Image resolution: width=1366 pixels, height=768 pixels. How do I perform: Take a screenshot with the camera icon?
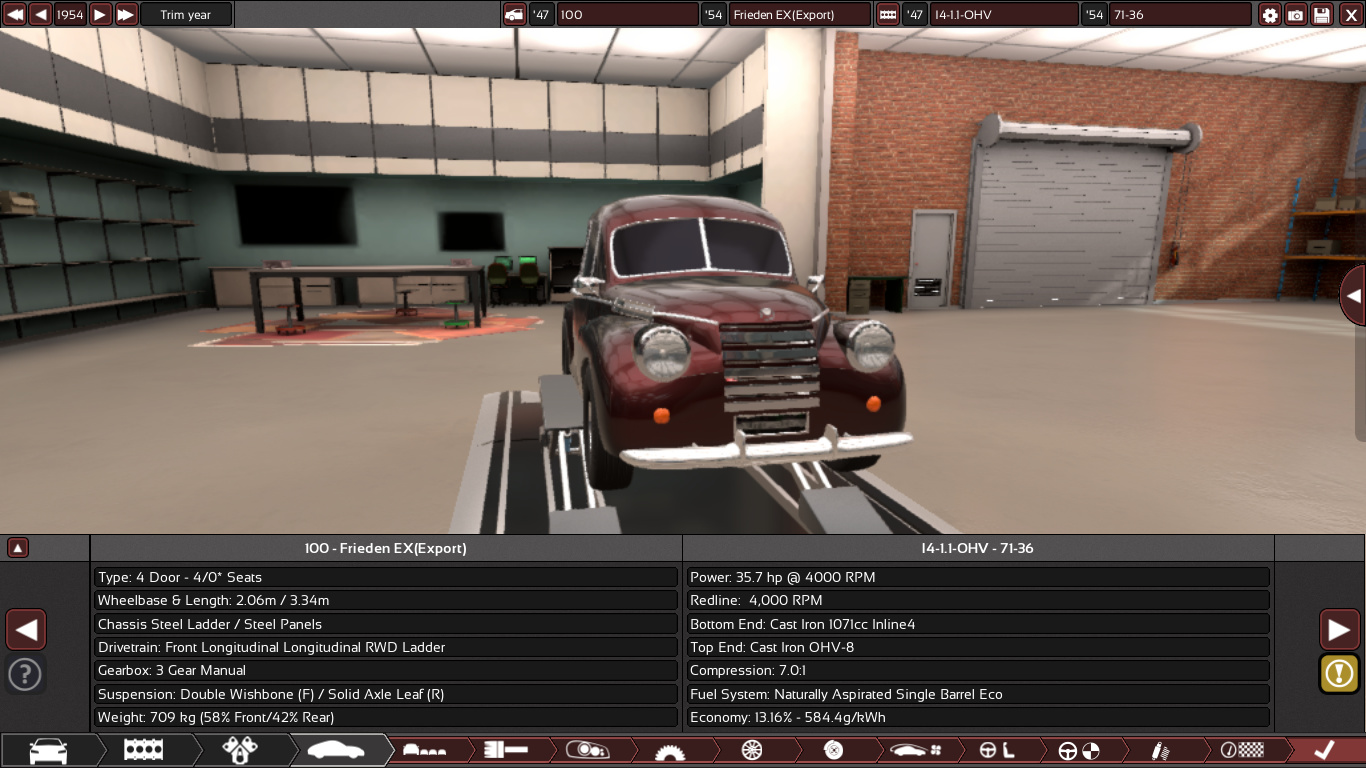[x=1296, y=15]
